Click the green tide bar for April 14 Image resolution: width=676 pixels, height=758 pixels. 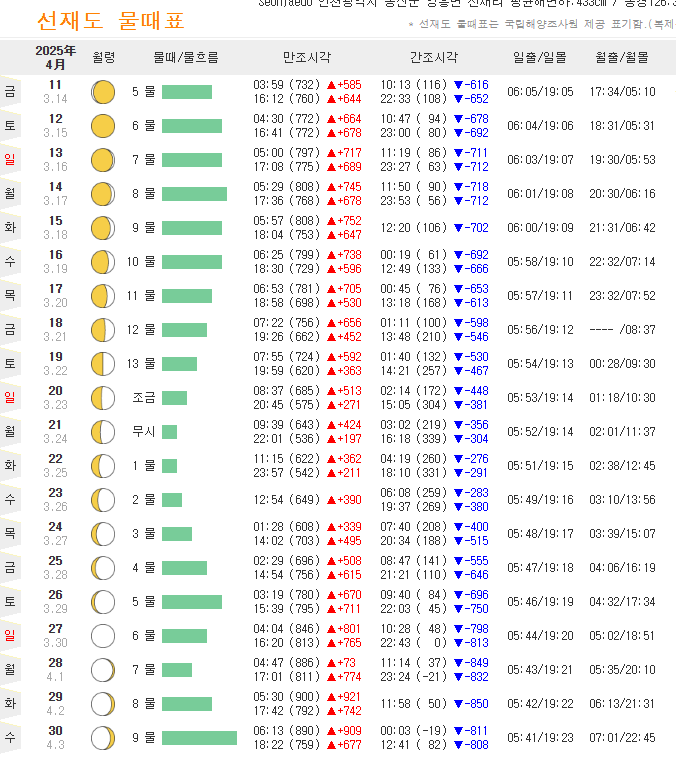coord(194,194)
